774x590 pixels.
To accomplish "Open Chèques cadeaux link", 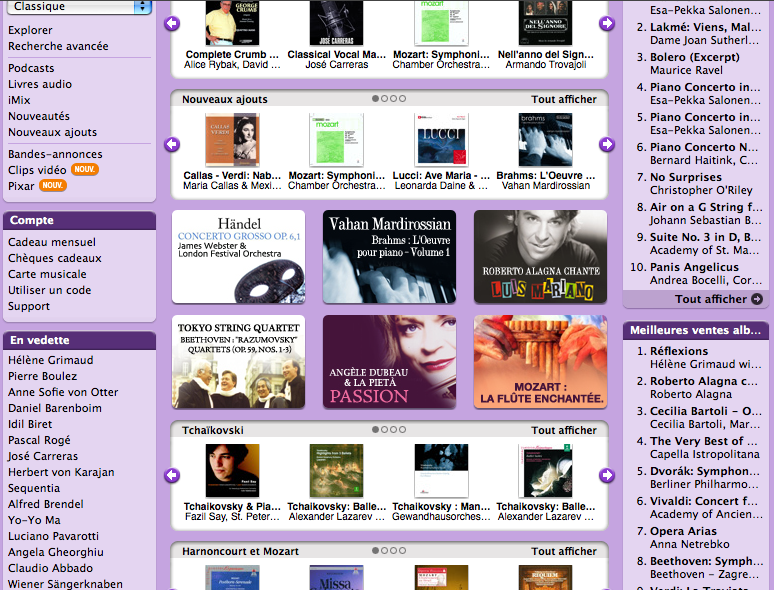I will tap(55, 258).
